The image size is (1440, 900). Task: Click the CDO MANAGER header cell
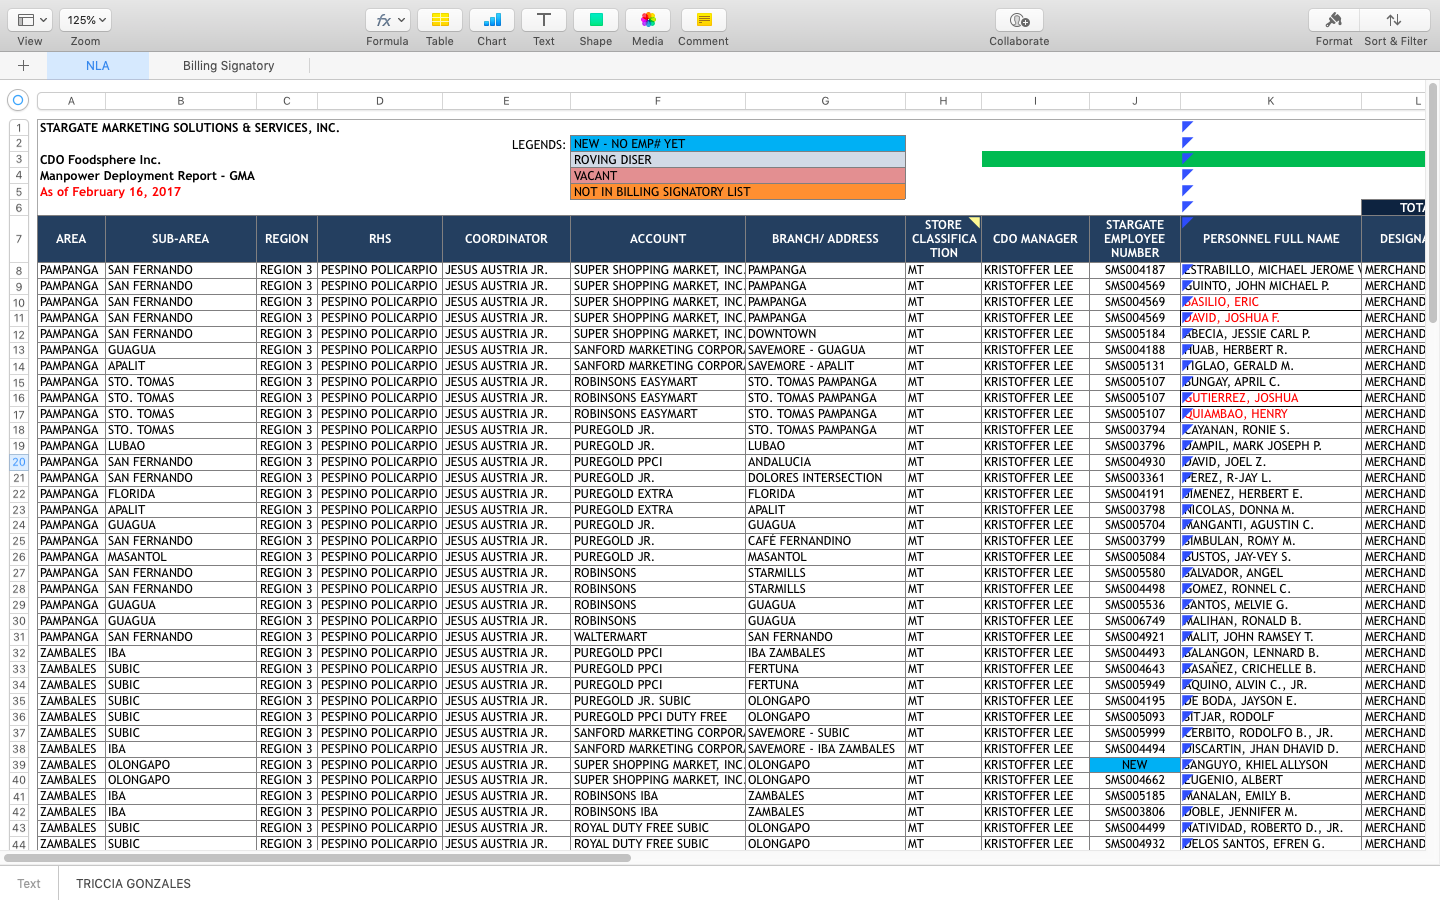[1035, 239]
